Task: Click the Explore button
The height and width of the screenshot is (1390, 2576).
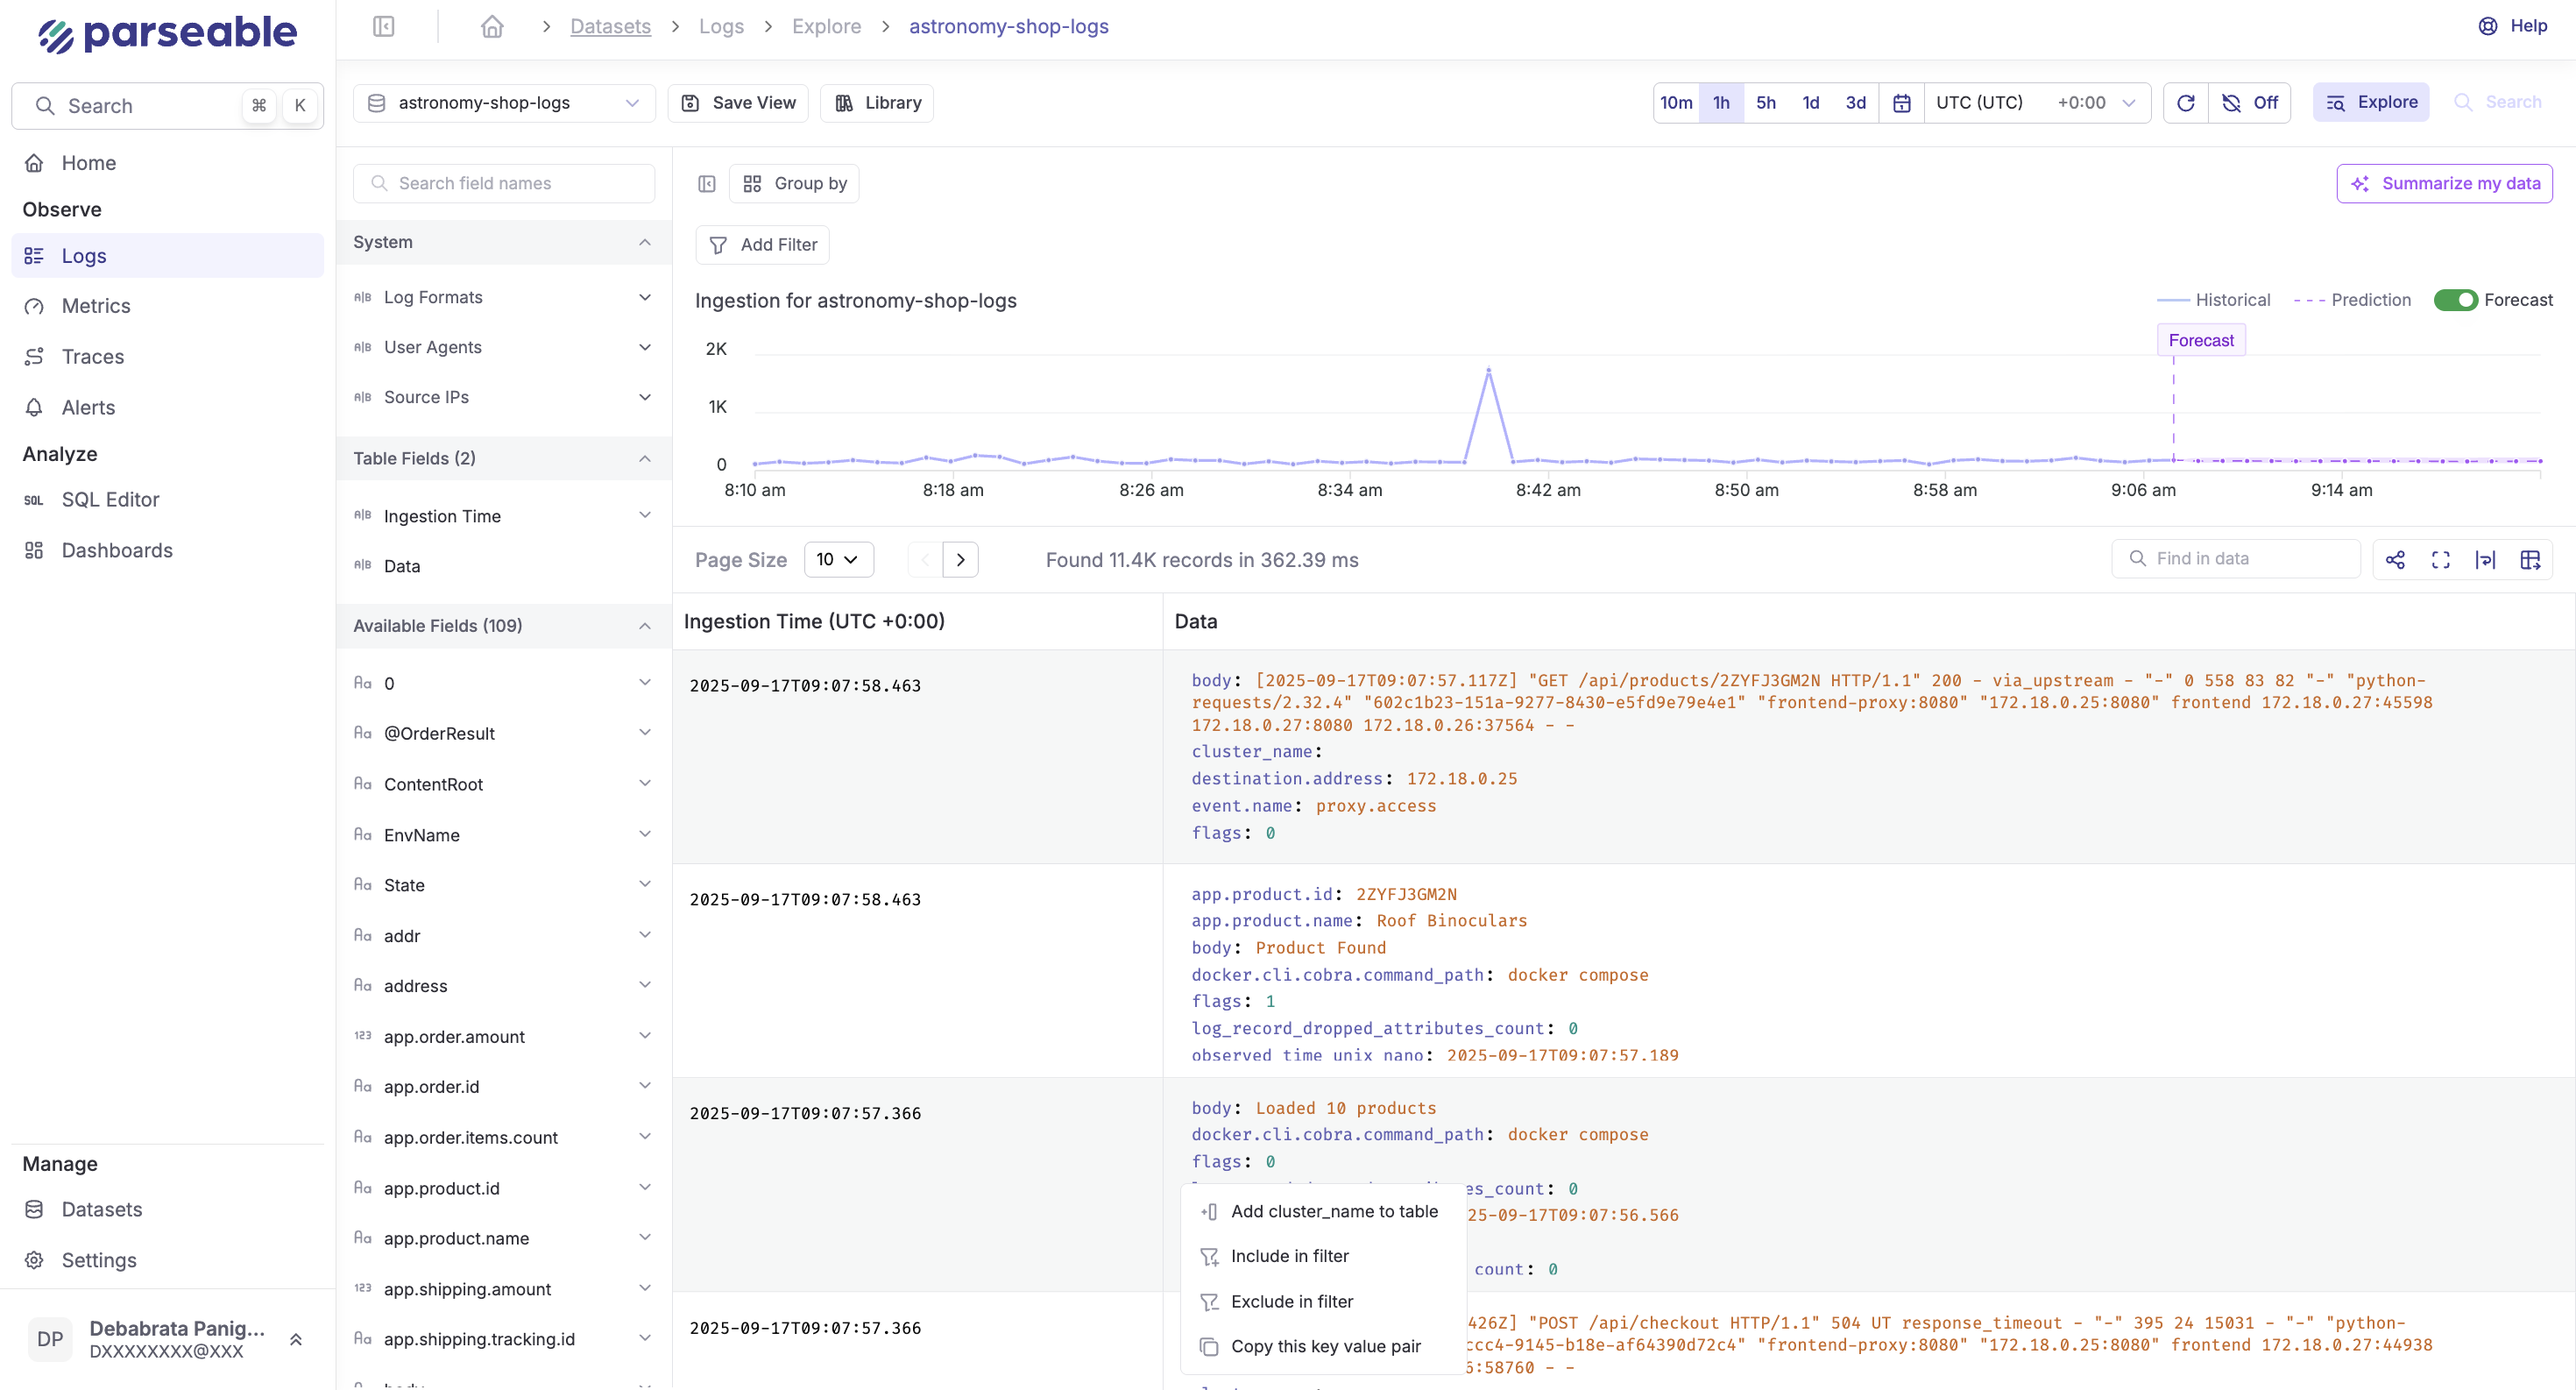Action: coord(2370,103)
